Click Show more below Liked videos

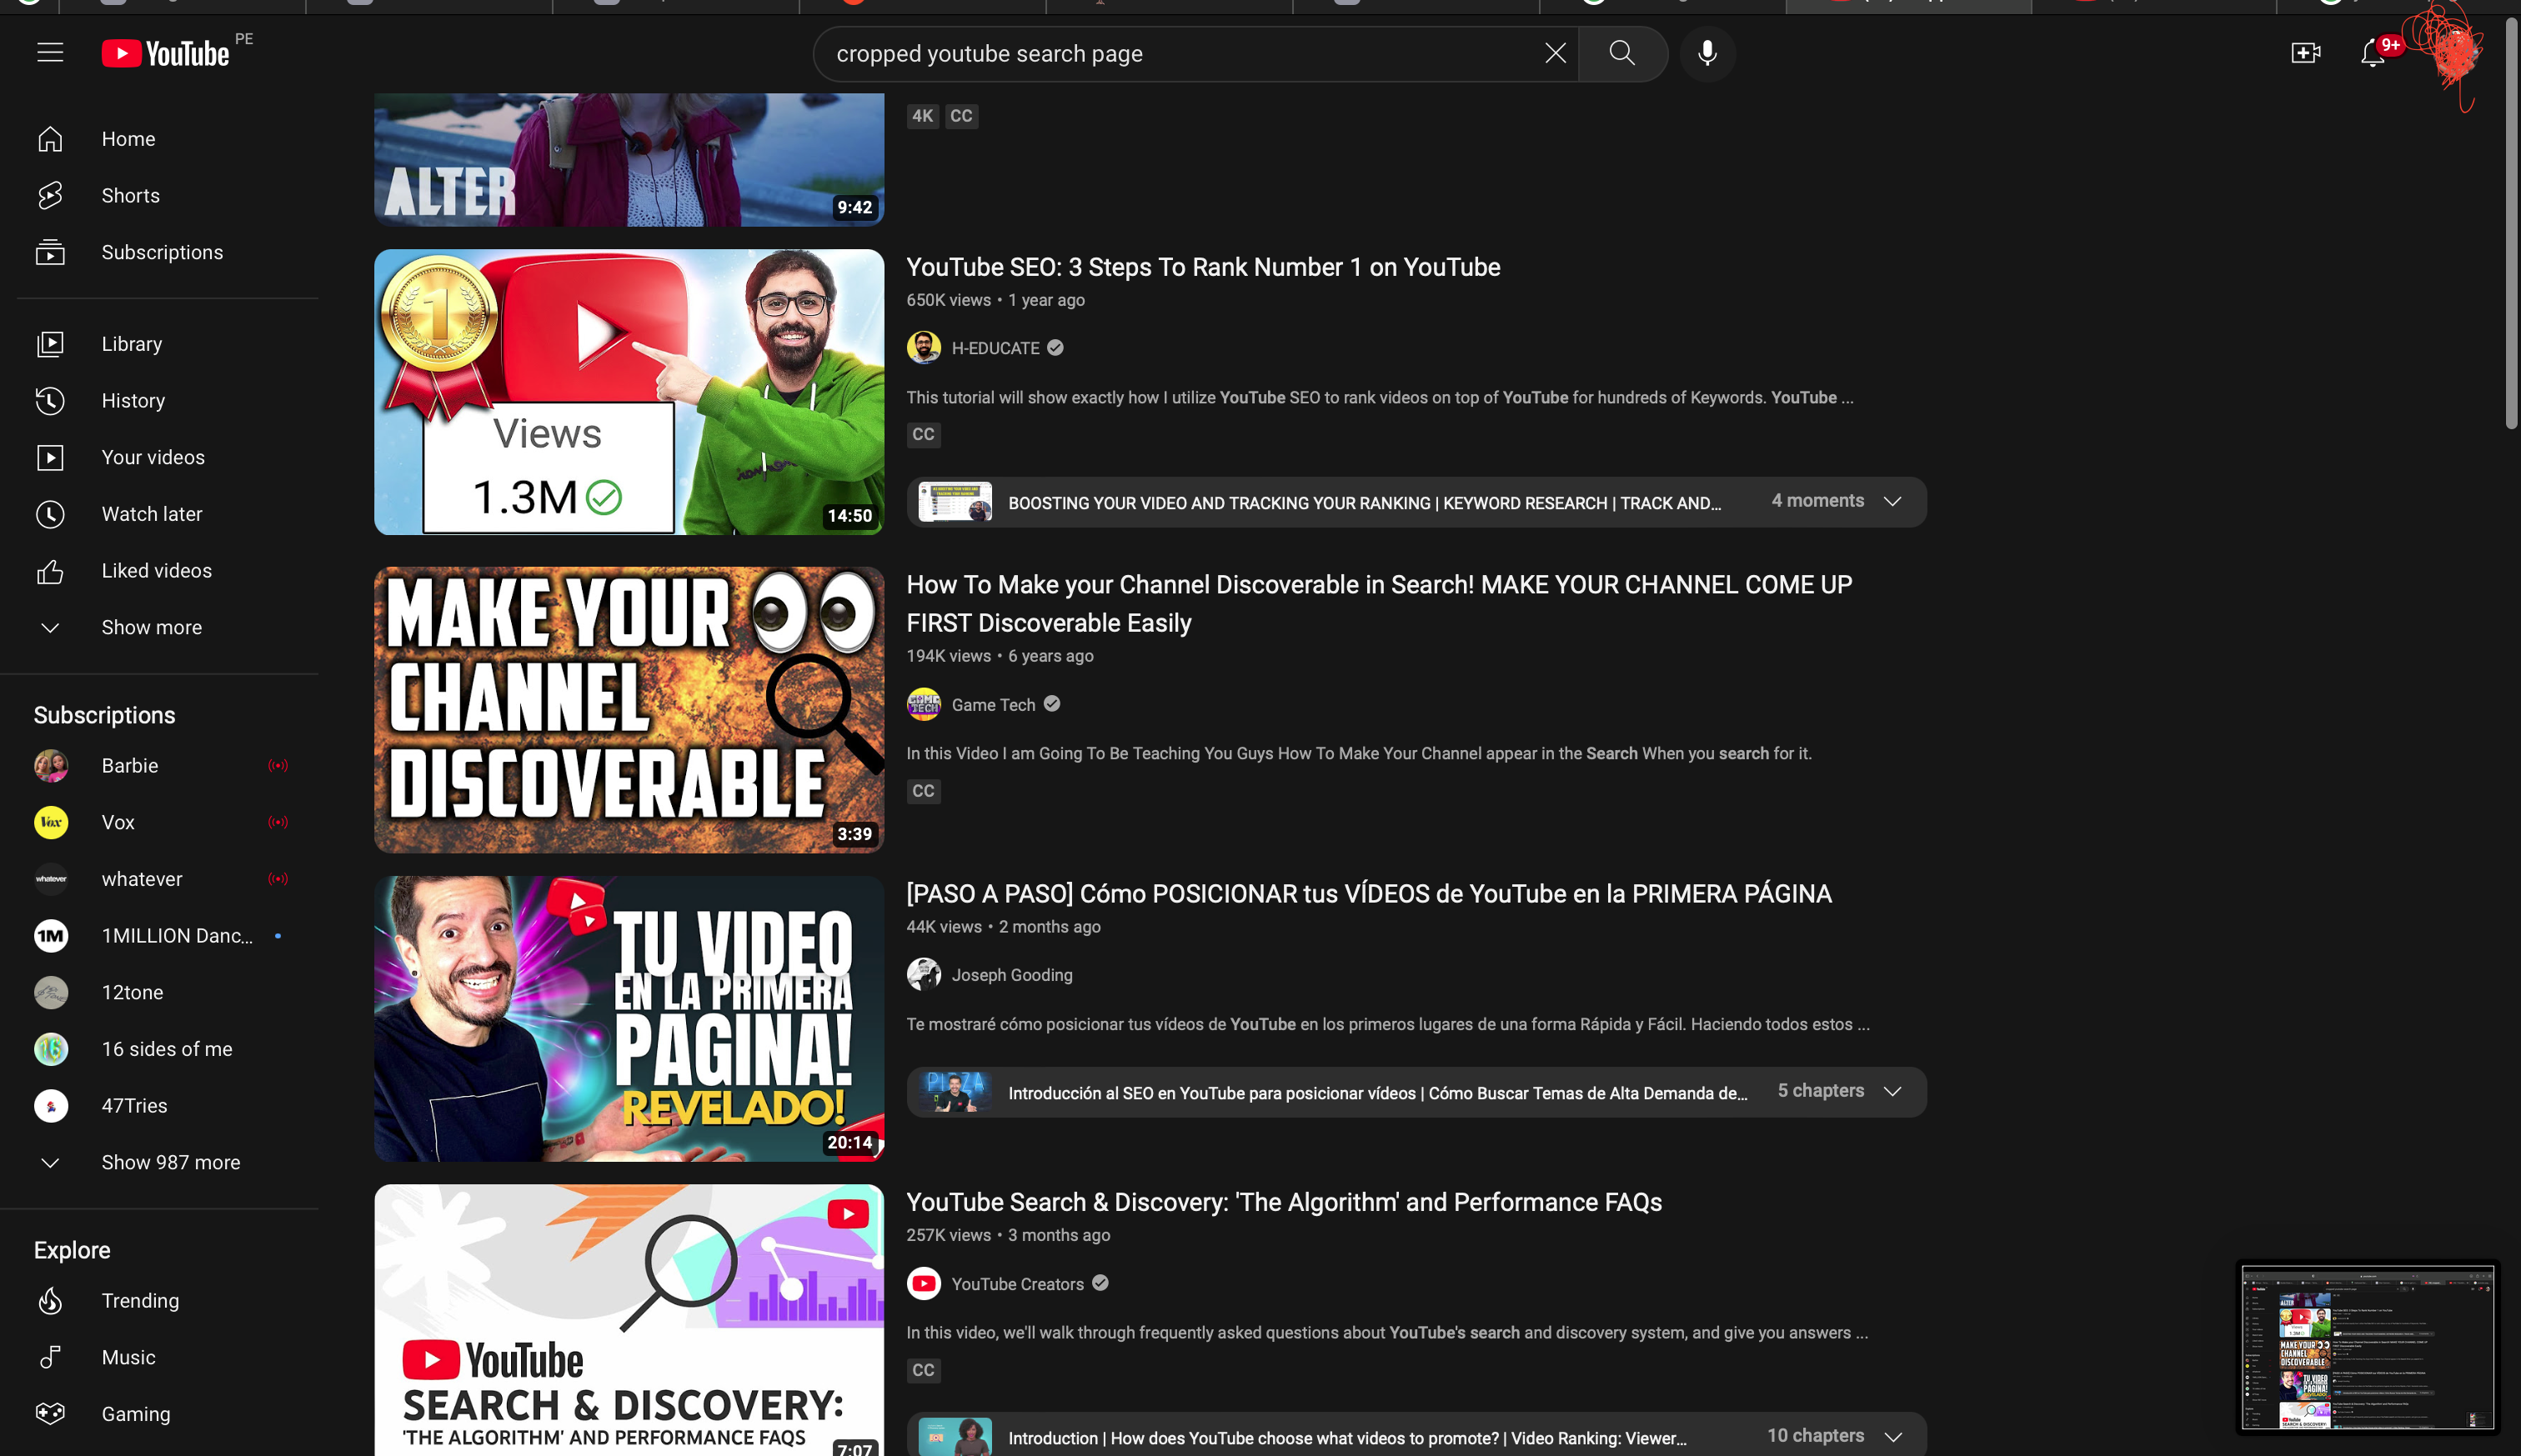pyautogui.click(x=151, y=628)
